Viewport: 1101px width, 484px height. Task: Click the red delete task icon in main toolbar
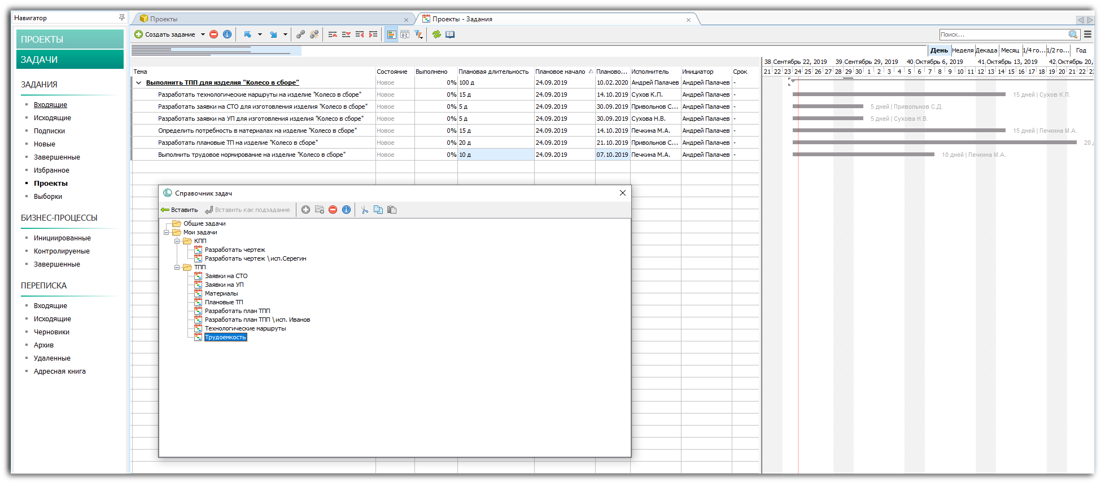pos(214,35)
